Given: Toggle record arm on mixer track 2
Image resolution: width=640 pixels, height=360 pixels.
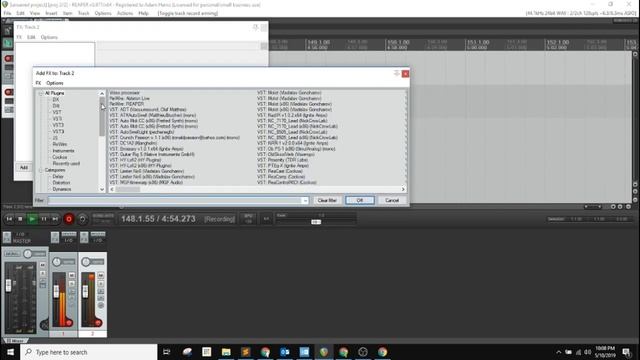Looking at the screenshot, I should (x=98, y=323).
